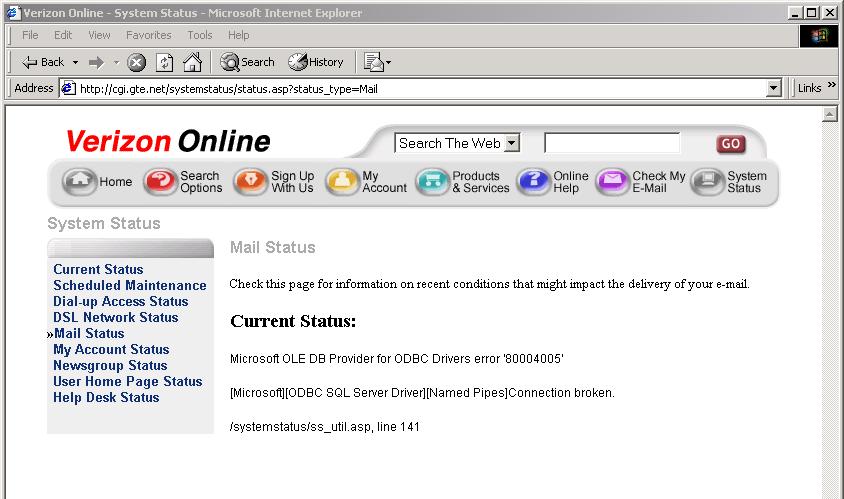Click the Internet Explorer page icon in address bar

click(x=68, y=88)
